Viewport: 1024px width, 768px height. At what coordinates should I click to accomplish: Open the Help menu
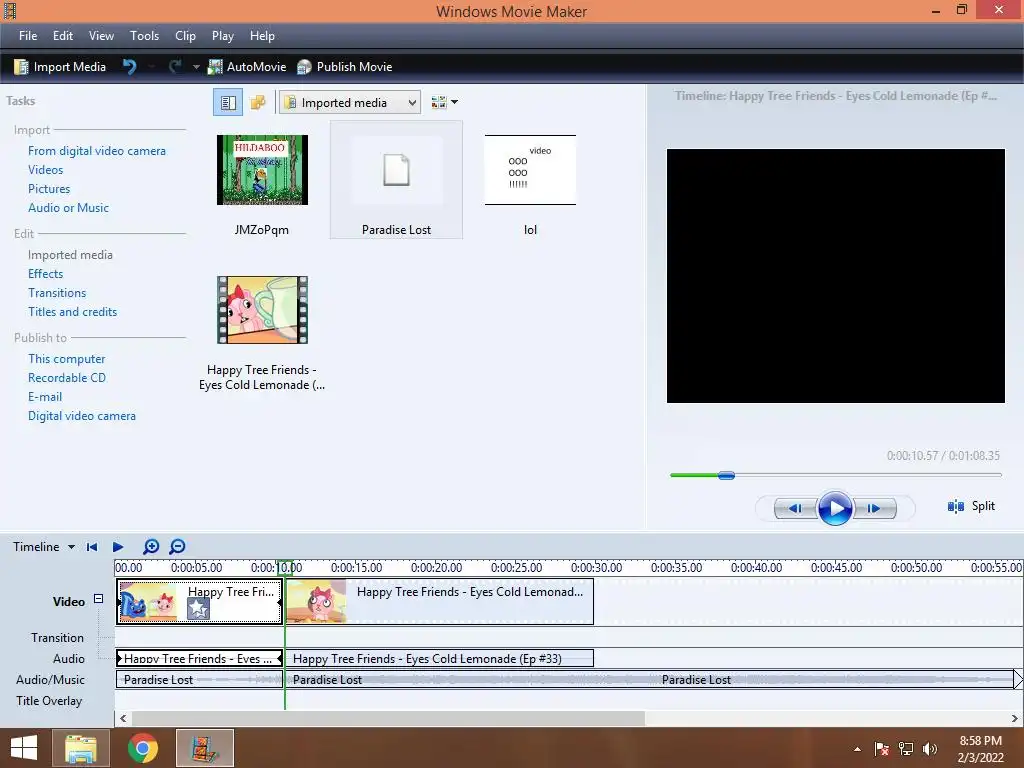(x=262, y=36)
